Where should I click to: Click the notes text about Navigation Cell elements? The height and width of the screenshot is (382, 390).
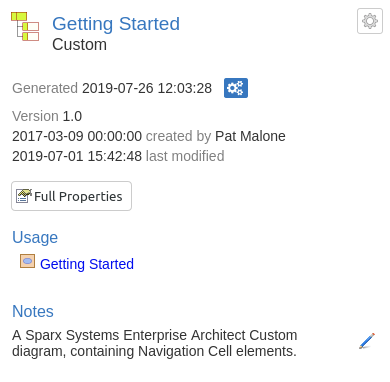click(154, 343)
